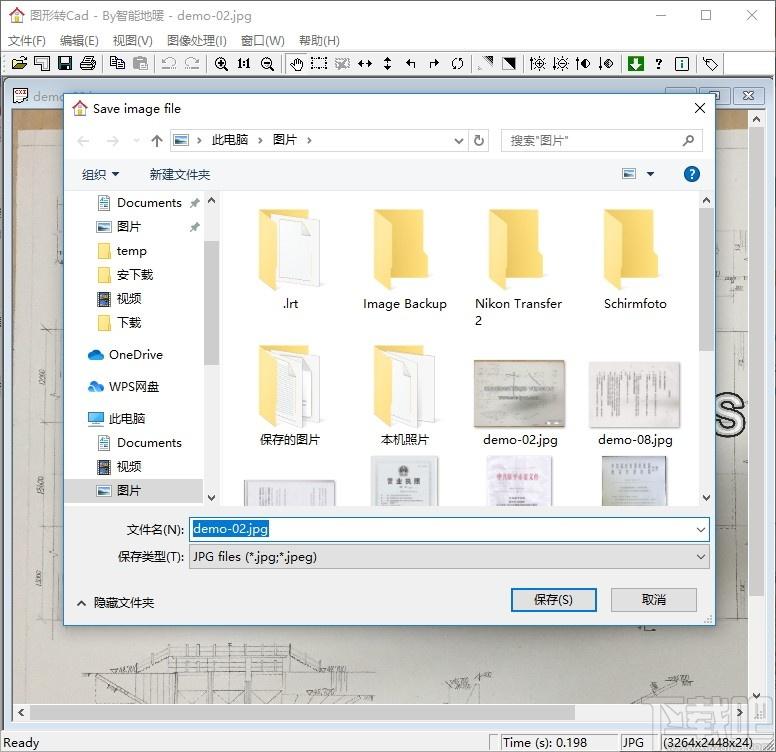The image size is (776, 752).
Task: Open the 图像处理(I) menu
Action: point(196,41)
